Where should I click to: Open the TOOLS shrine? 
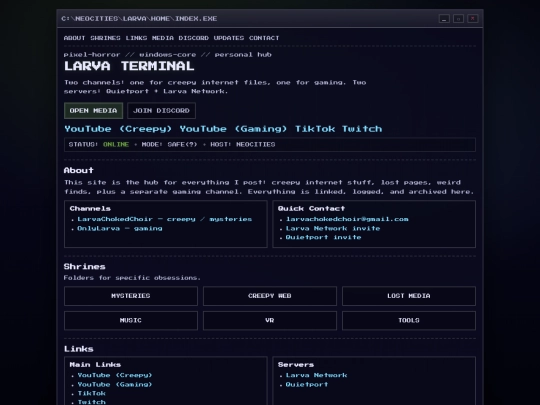(409, 321)
